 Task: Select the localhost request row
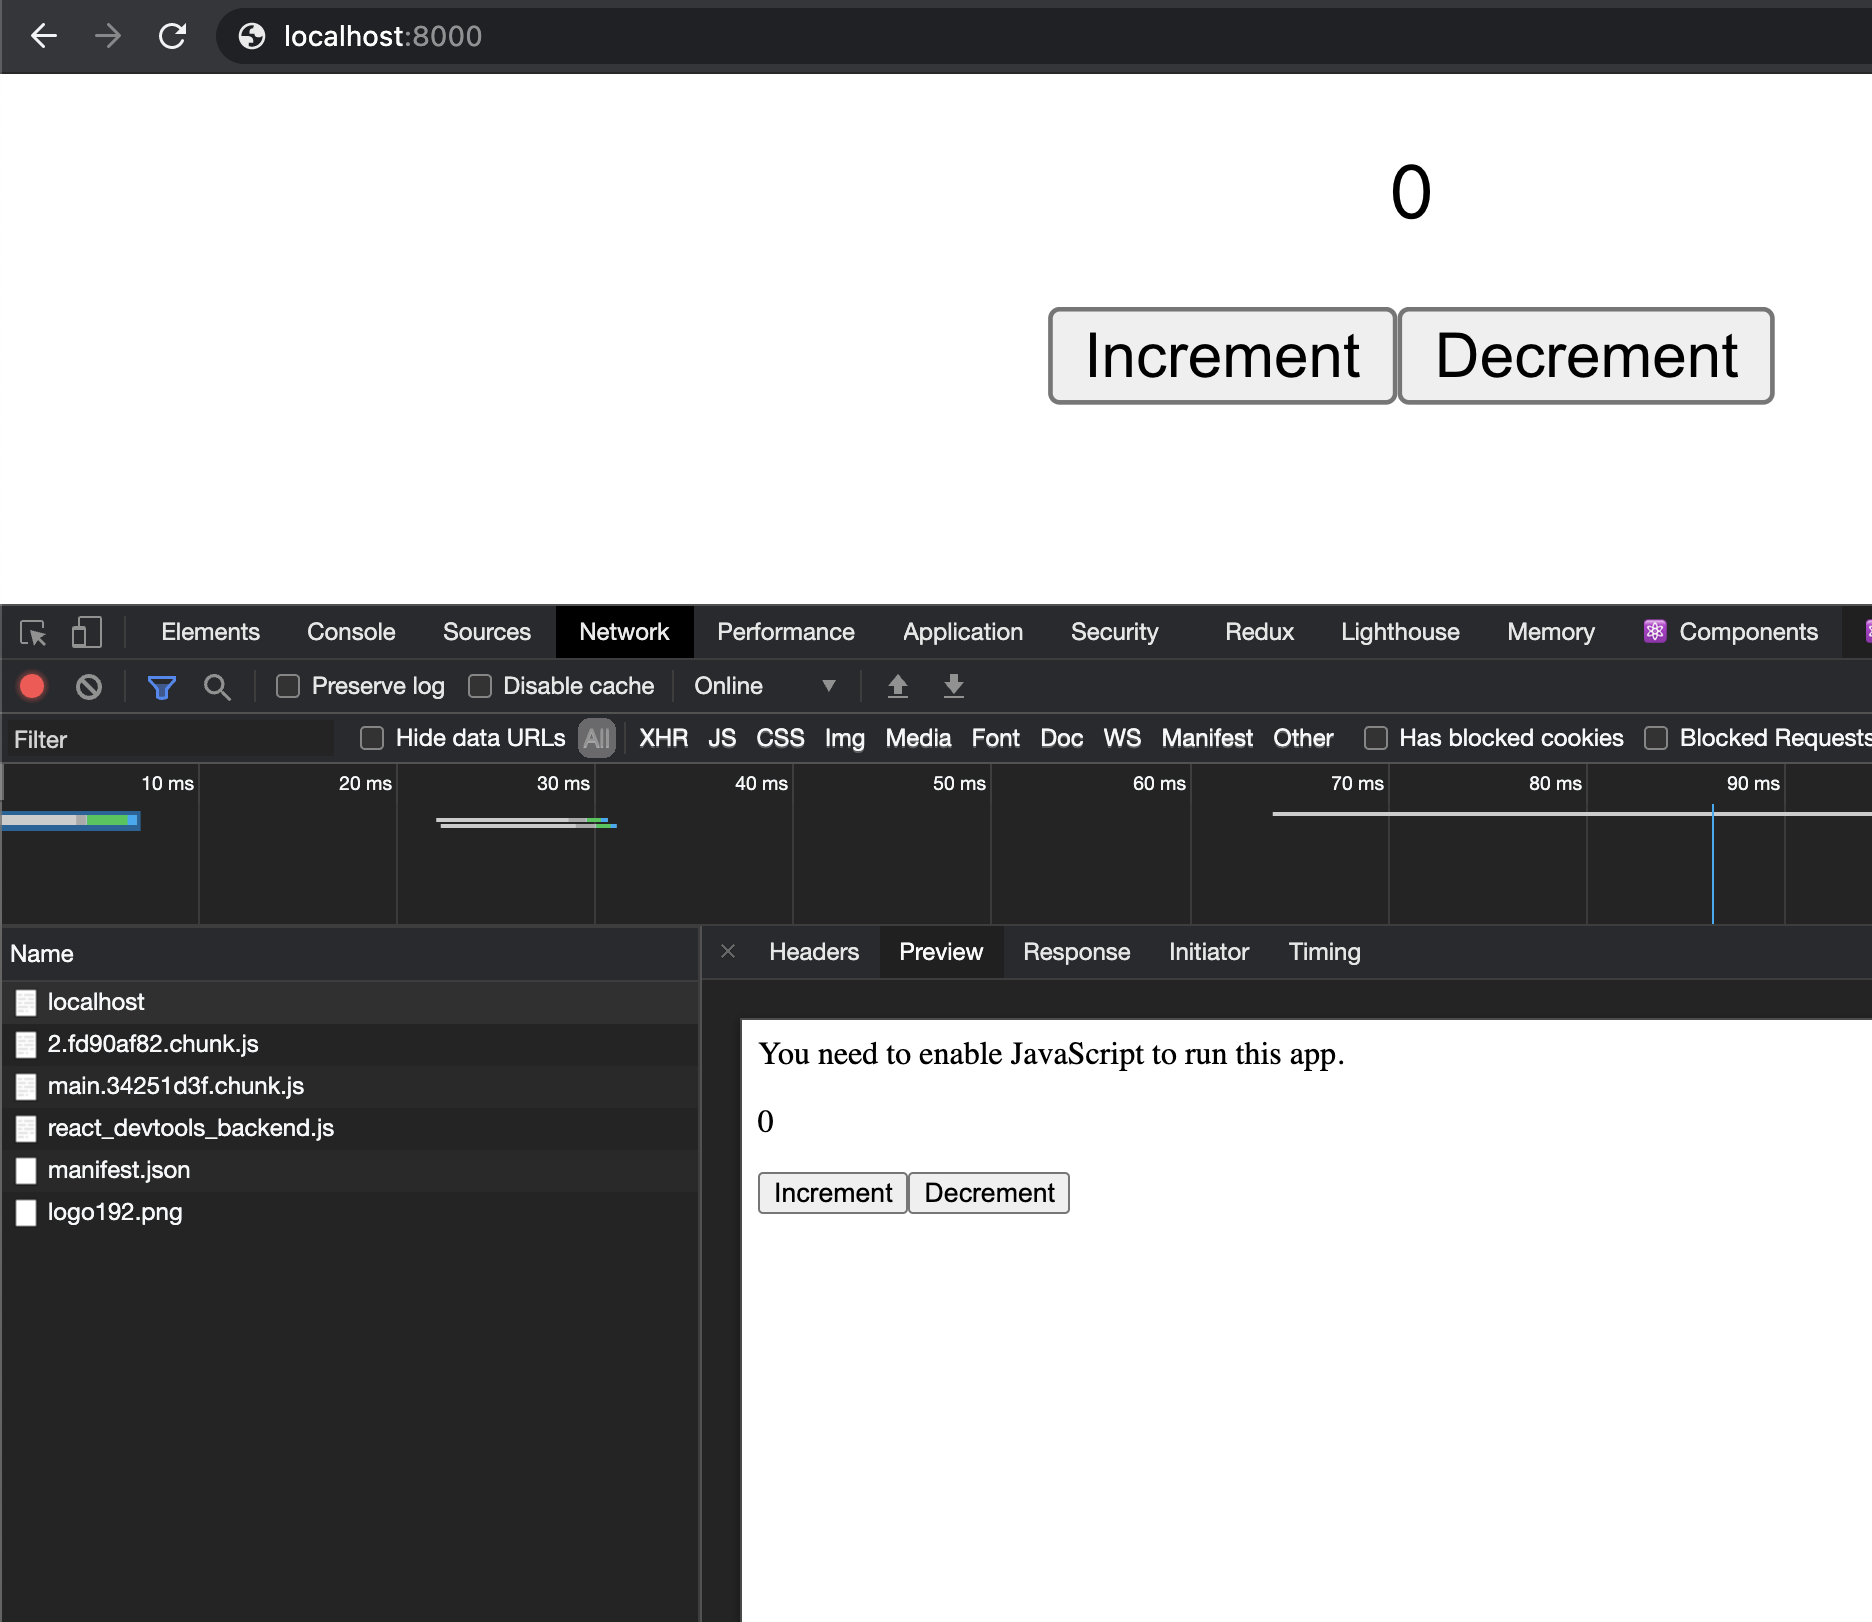[350, 1002]
